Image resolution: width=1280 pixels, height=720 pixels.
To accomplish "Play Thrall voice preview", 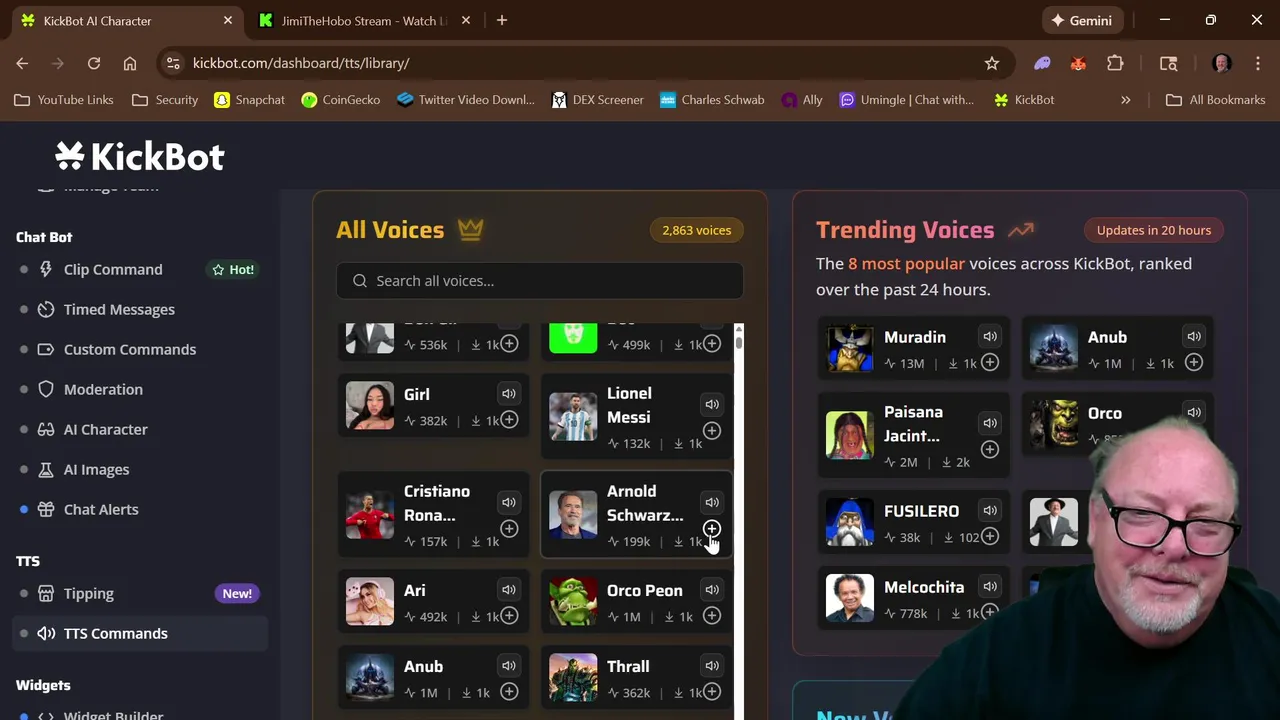I will tap(712, 666).
